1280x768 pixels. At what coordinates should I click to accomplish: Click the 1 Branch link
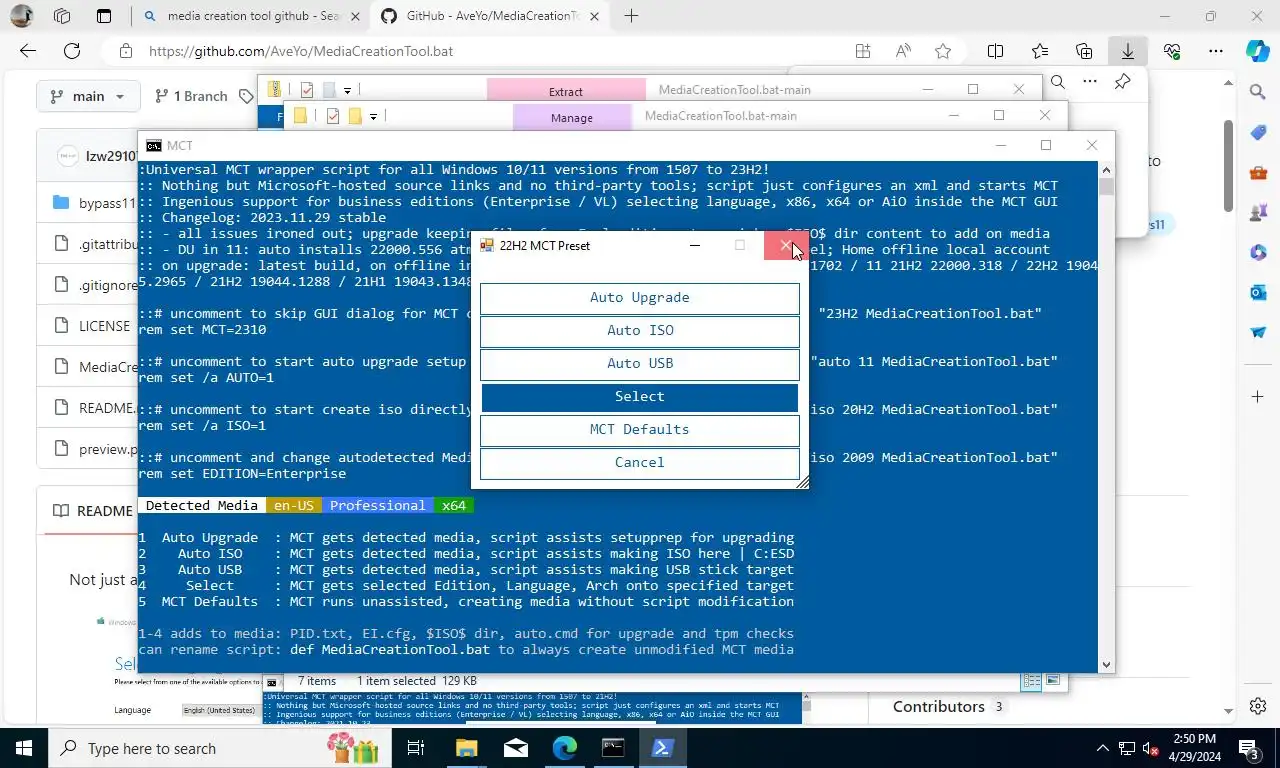point(191,96)
